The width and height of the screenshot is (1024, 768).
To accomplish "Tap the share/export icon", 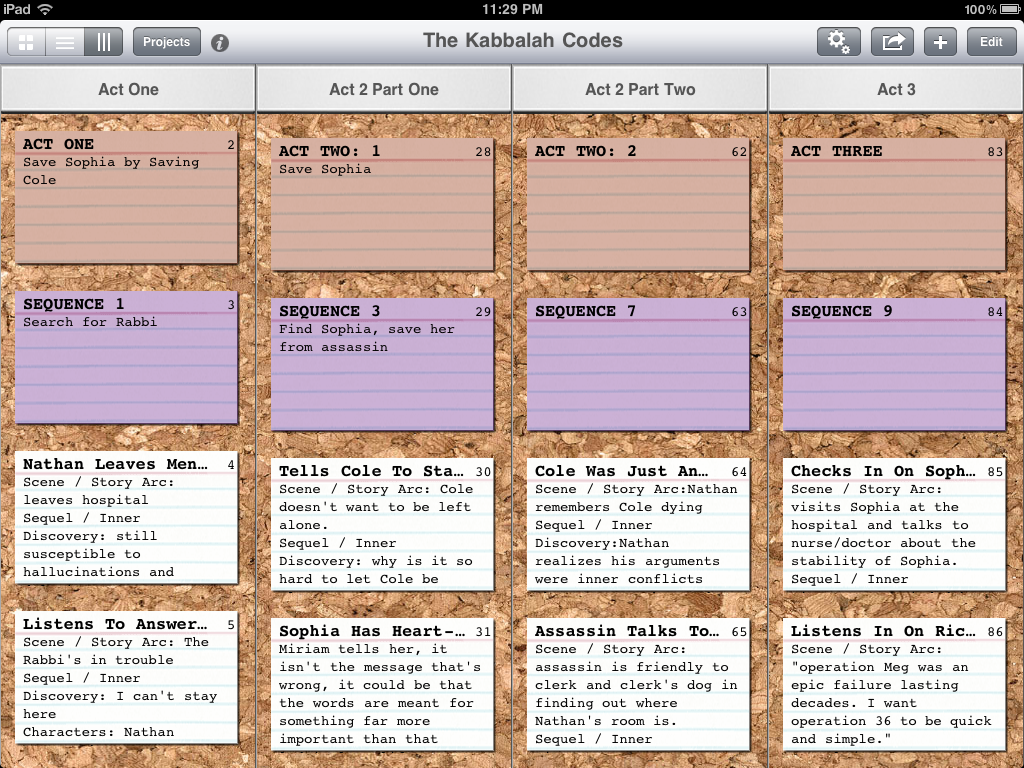I will click(x=893, y=42).
